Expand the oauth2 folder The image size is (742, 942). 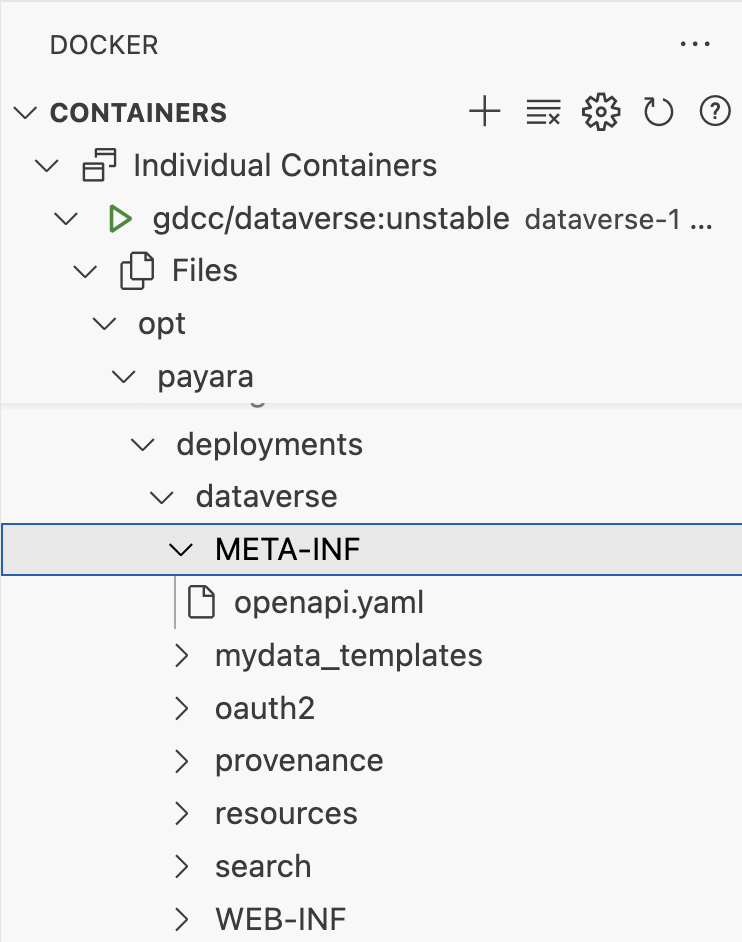[x=181, y=709]
